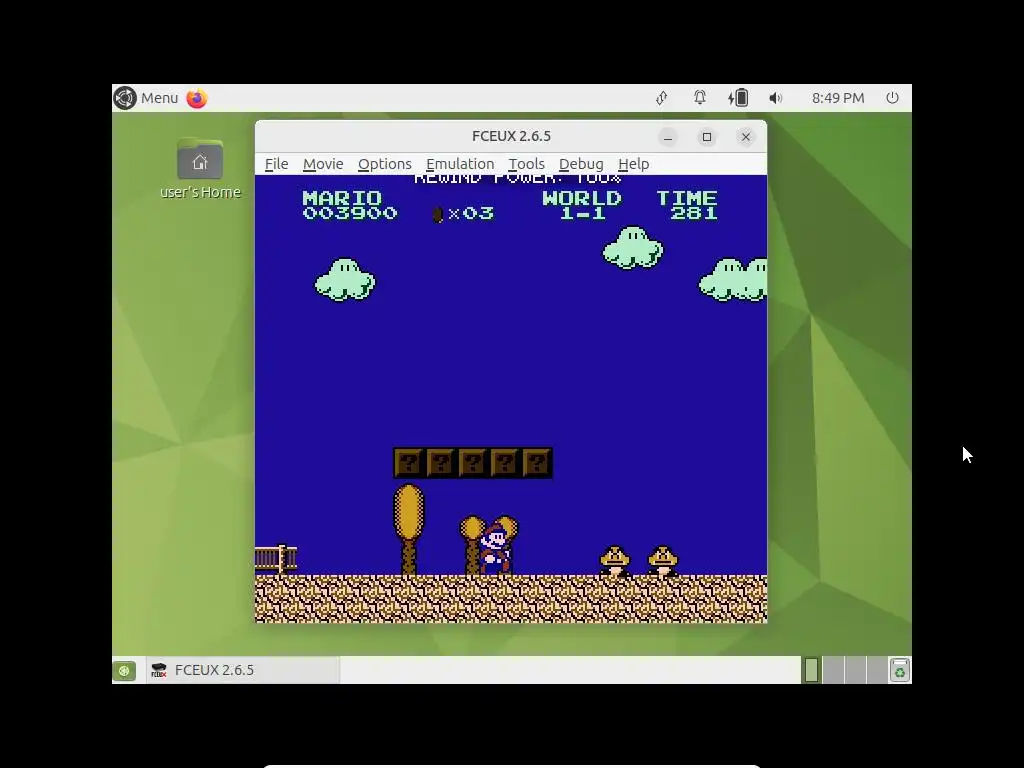Open the Debug menu
Image resolution: width=1024 pixels, height=768 pixels.
(x=581, y=164)
